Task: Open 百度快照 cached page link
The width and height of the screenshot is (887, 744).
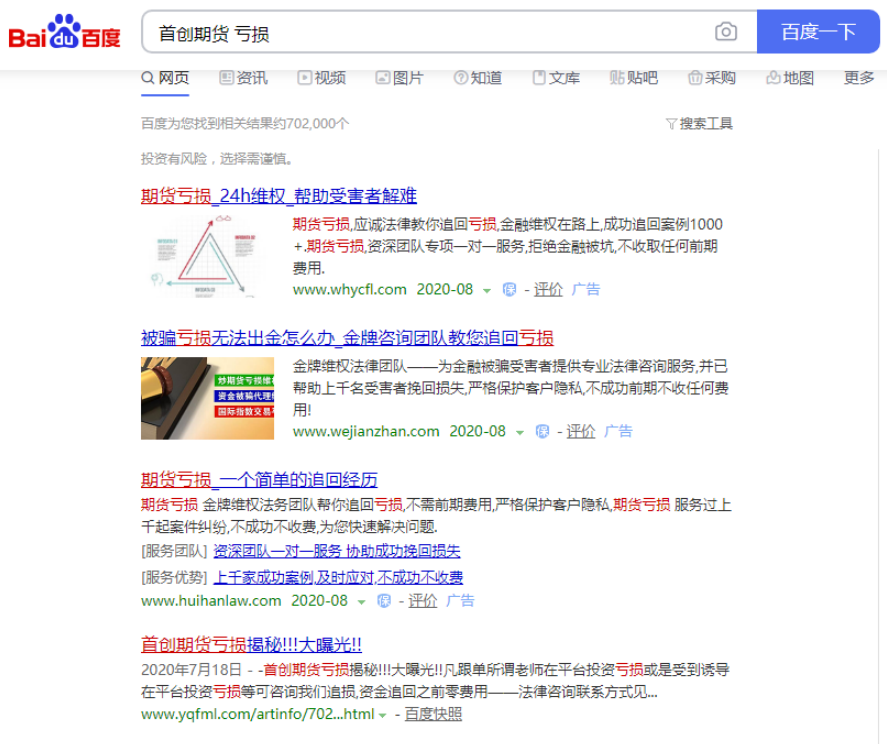Action: [x=433, y=714]
